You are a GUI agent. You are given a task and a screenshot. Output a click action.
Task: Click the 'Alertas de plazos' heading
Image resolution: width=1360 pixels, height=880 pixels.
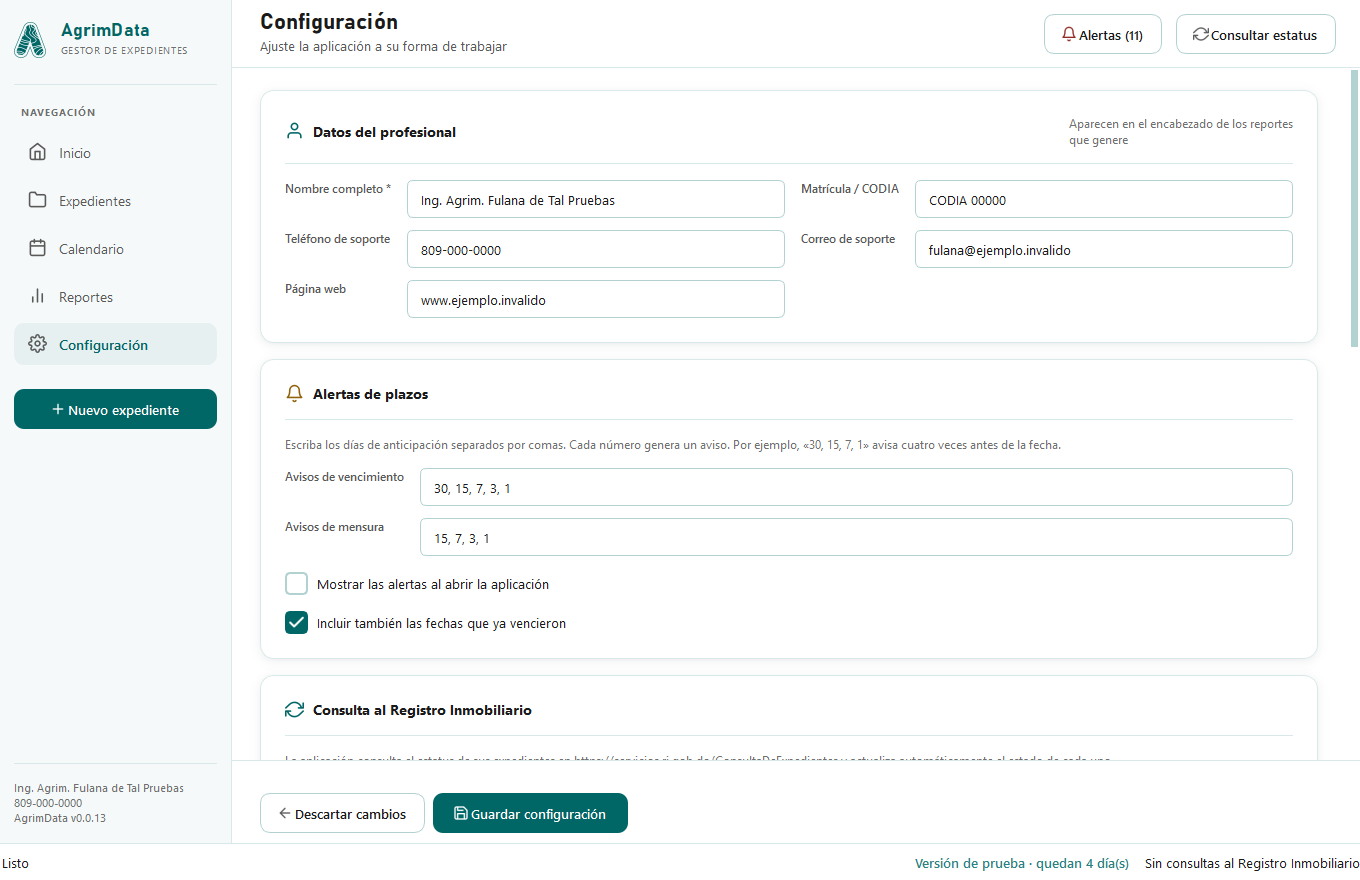[370, 395]
